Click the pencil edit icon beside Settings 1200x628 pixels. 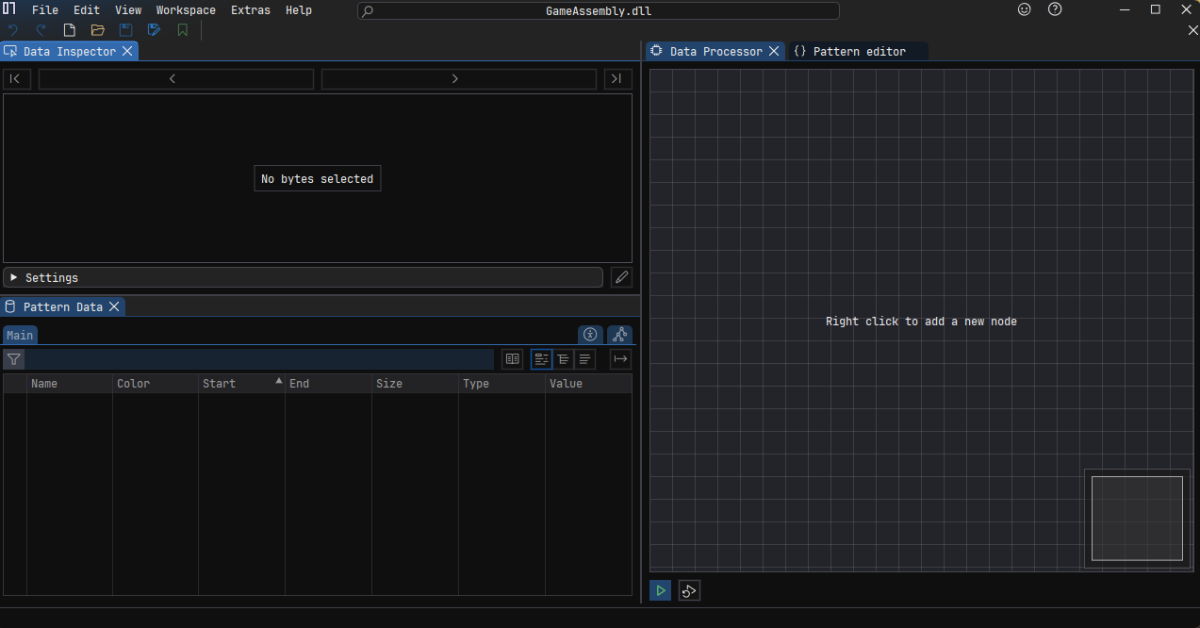(621, 278)
